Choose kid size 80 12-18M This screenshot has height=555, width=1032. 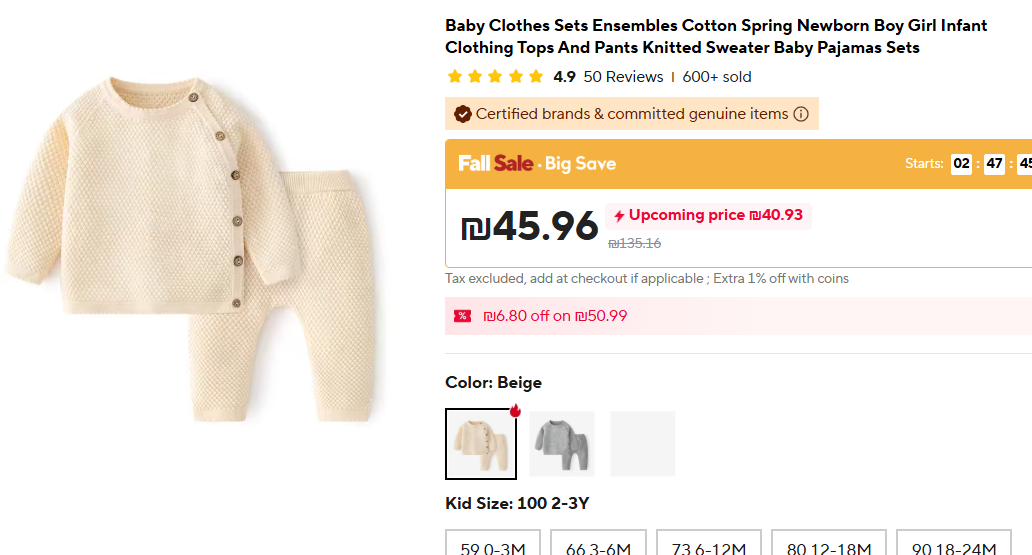(829, 544)
